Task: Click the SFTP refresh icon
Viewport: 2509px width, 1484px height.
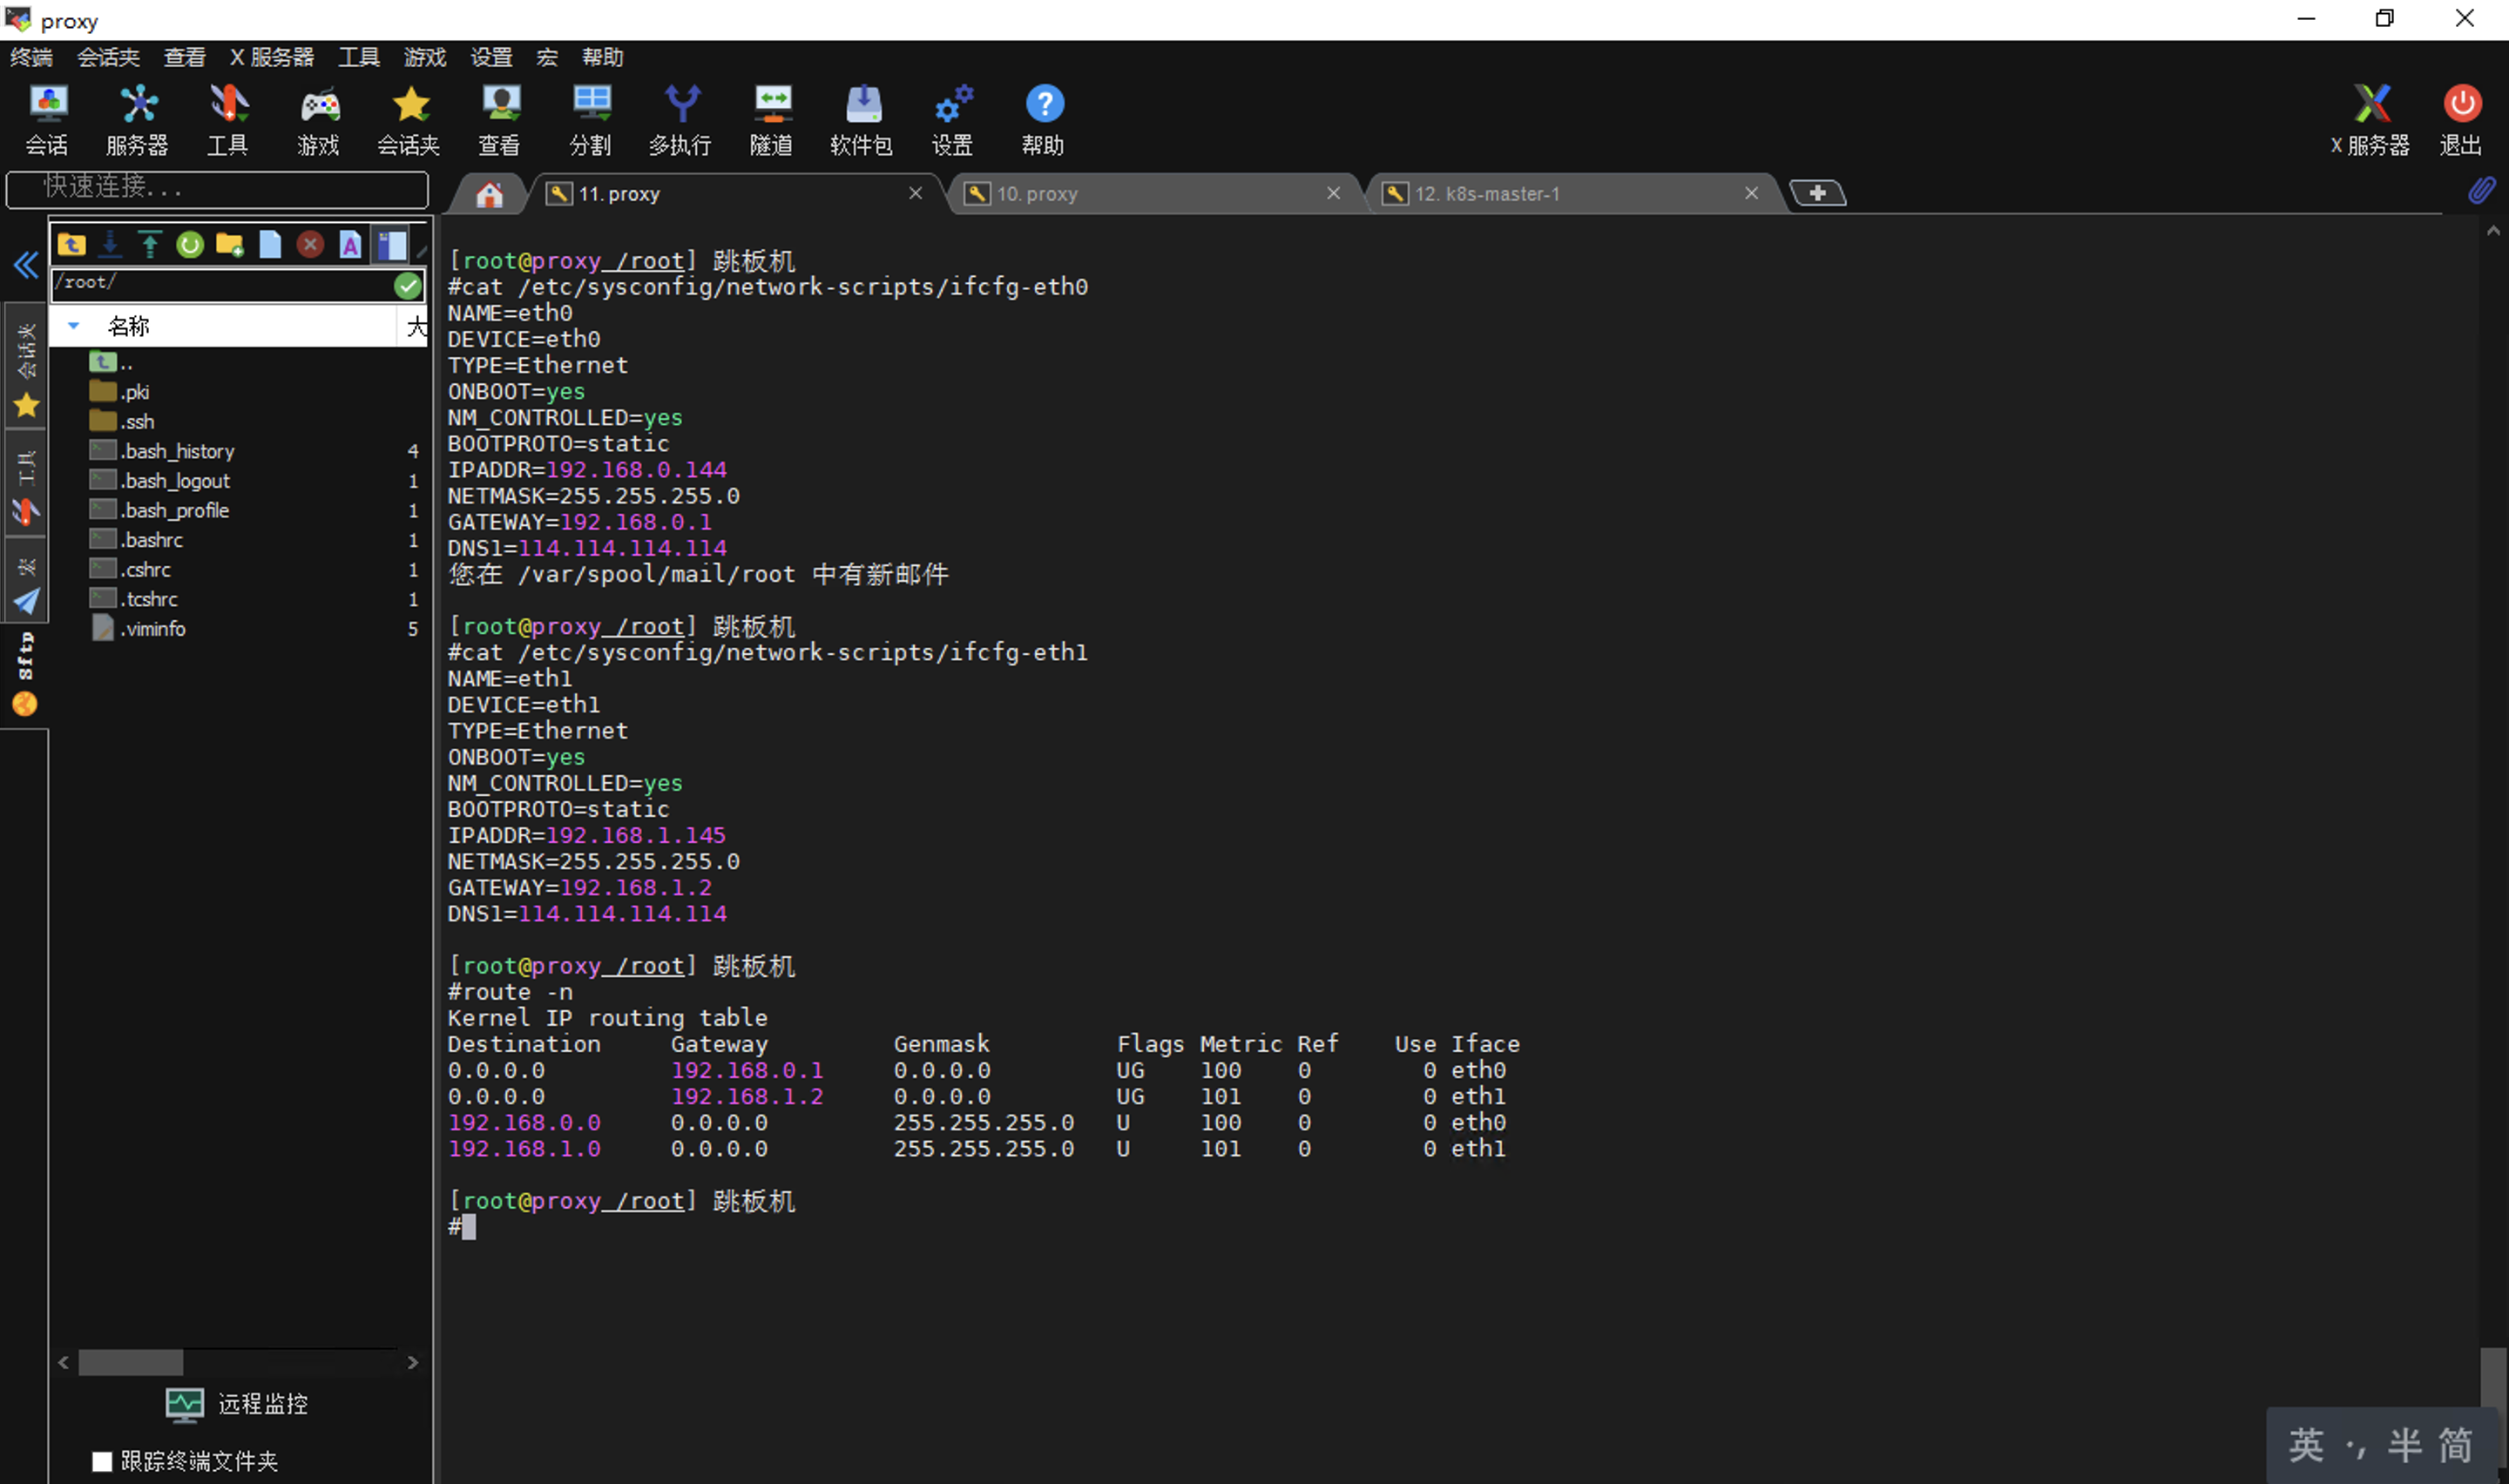Action: coord(190,244)
